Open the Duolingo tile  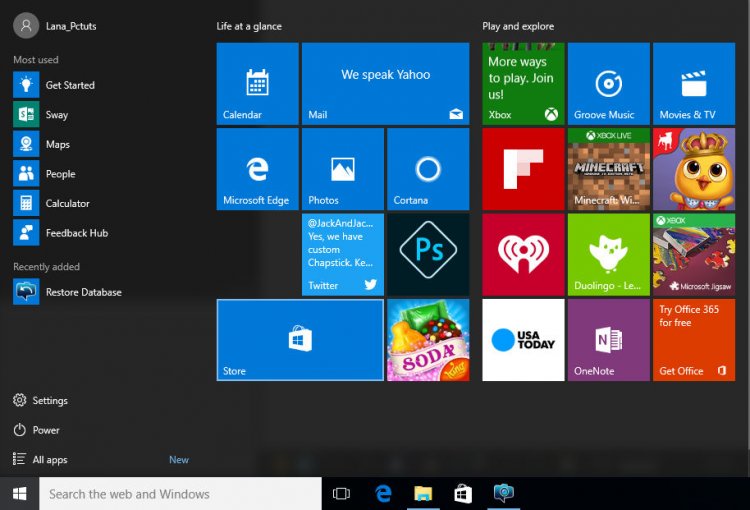coord(608,255)
